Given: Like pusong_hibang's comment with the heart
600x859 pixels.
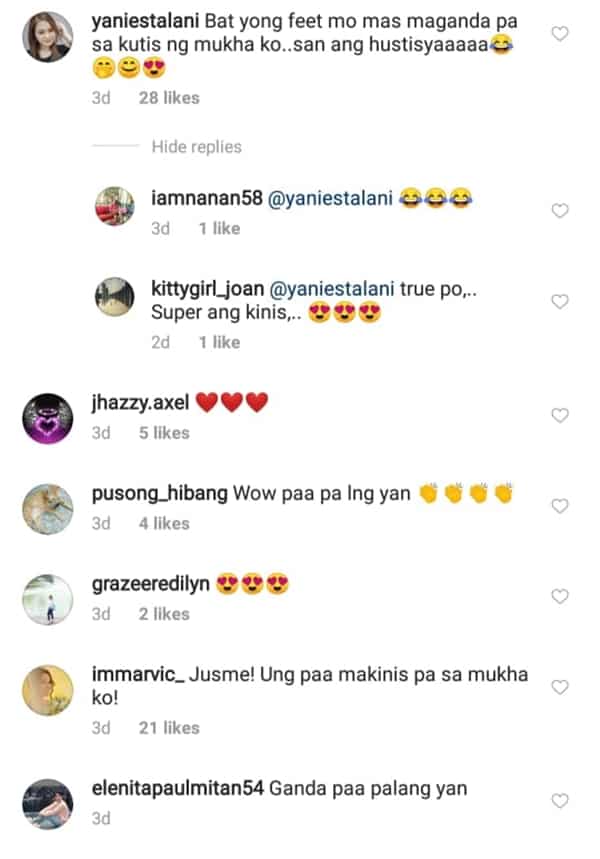Looking at the screenshot, I should coord(559,506).
